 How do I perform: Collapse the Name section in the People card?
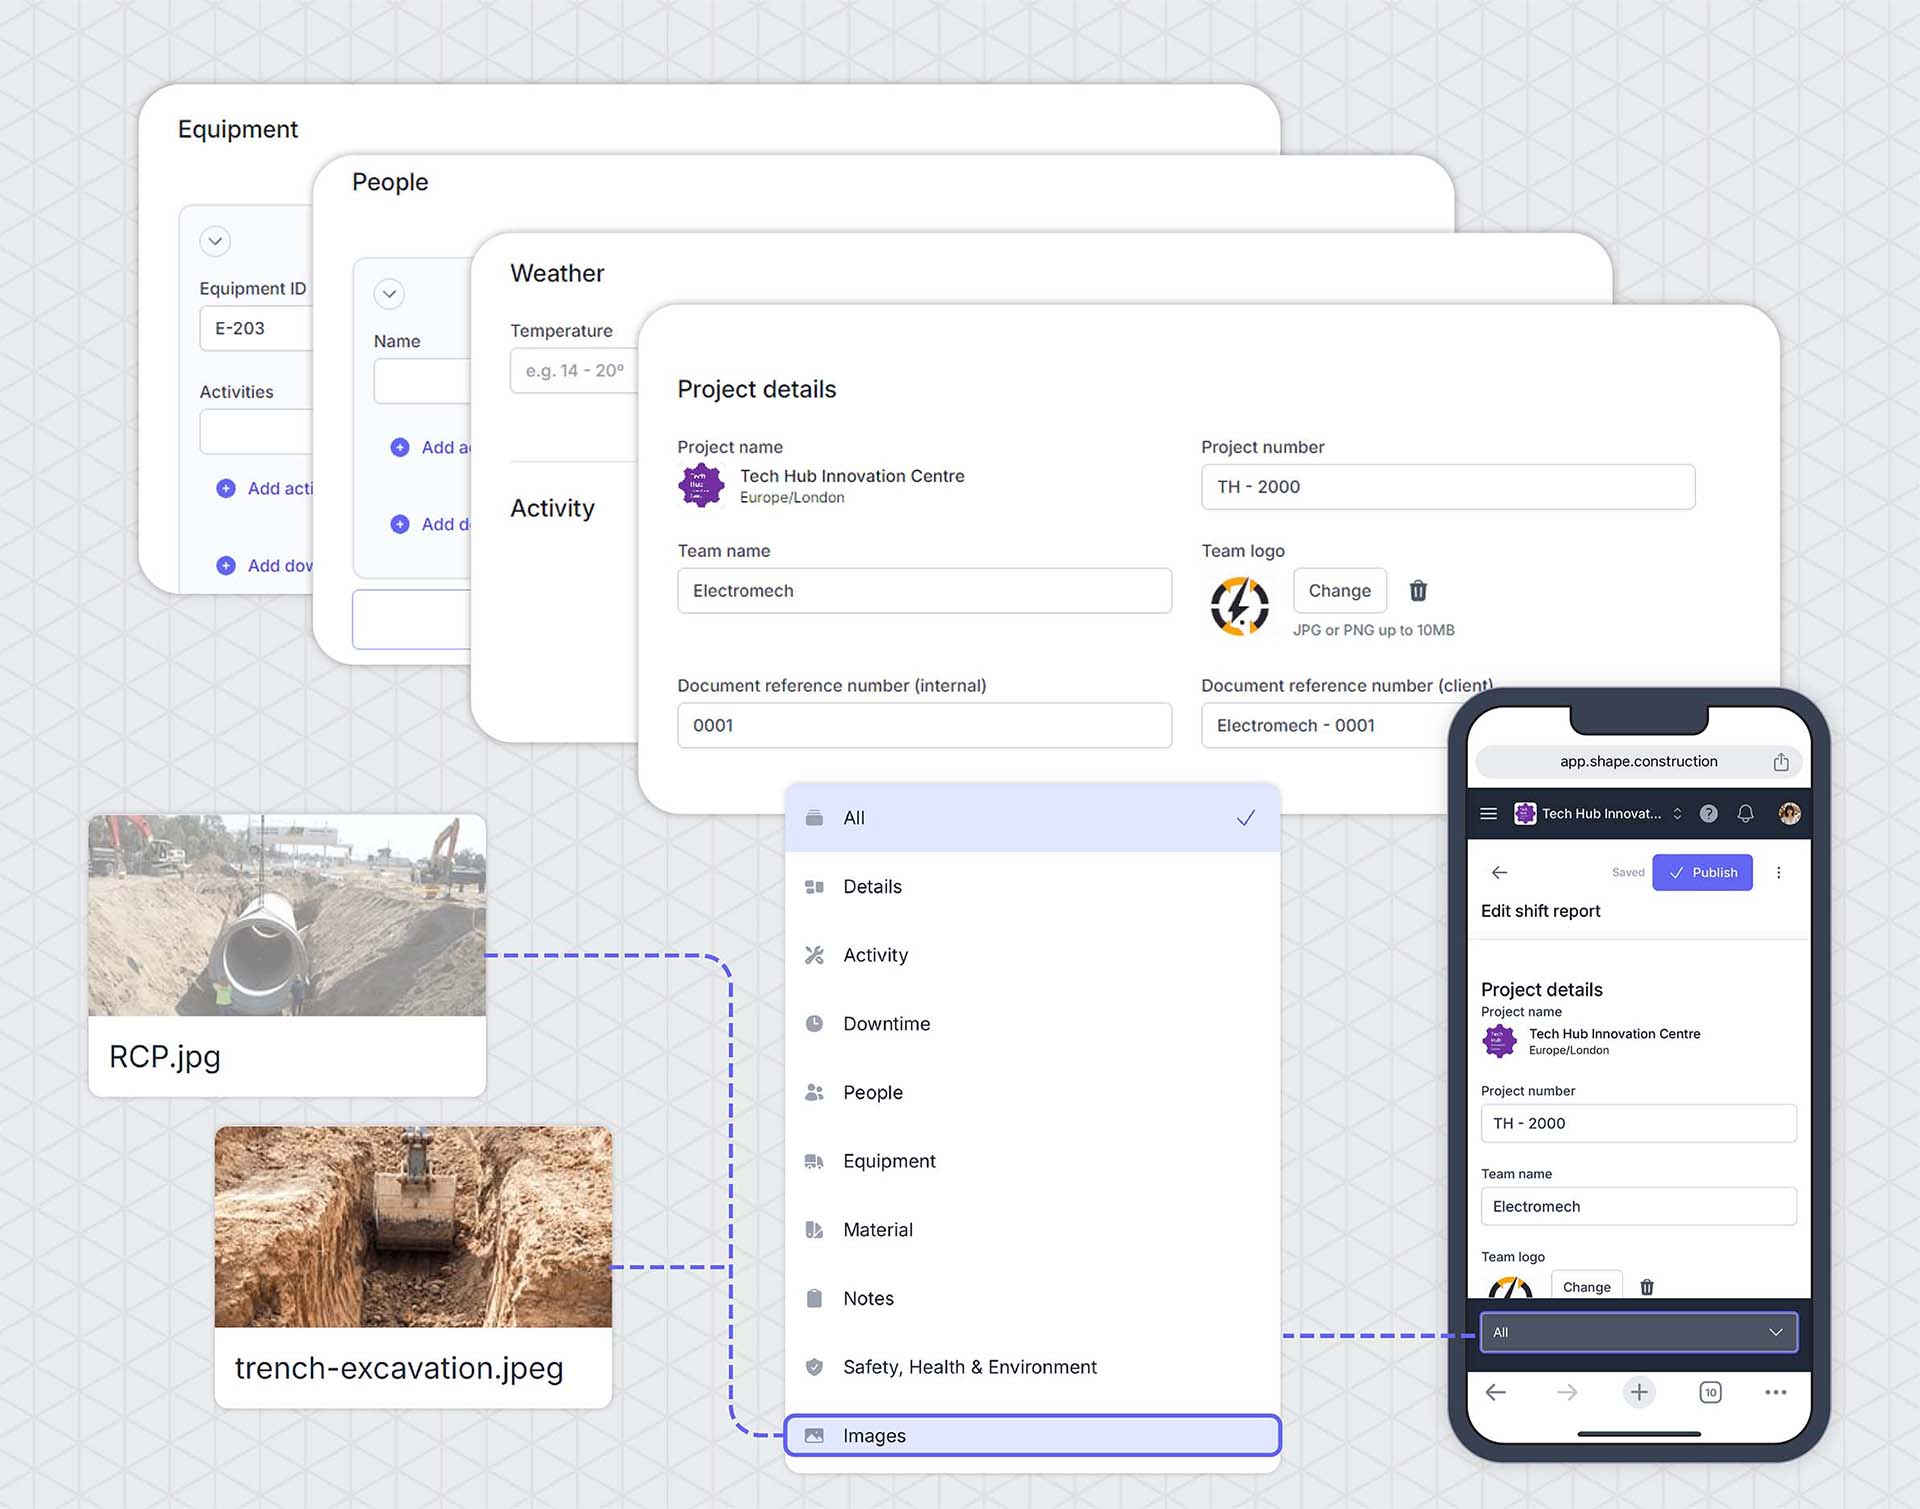[390, 294]
